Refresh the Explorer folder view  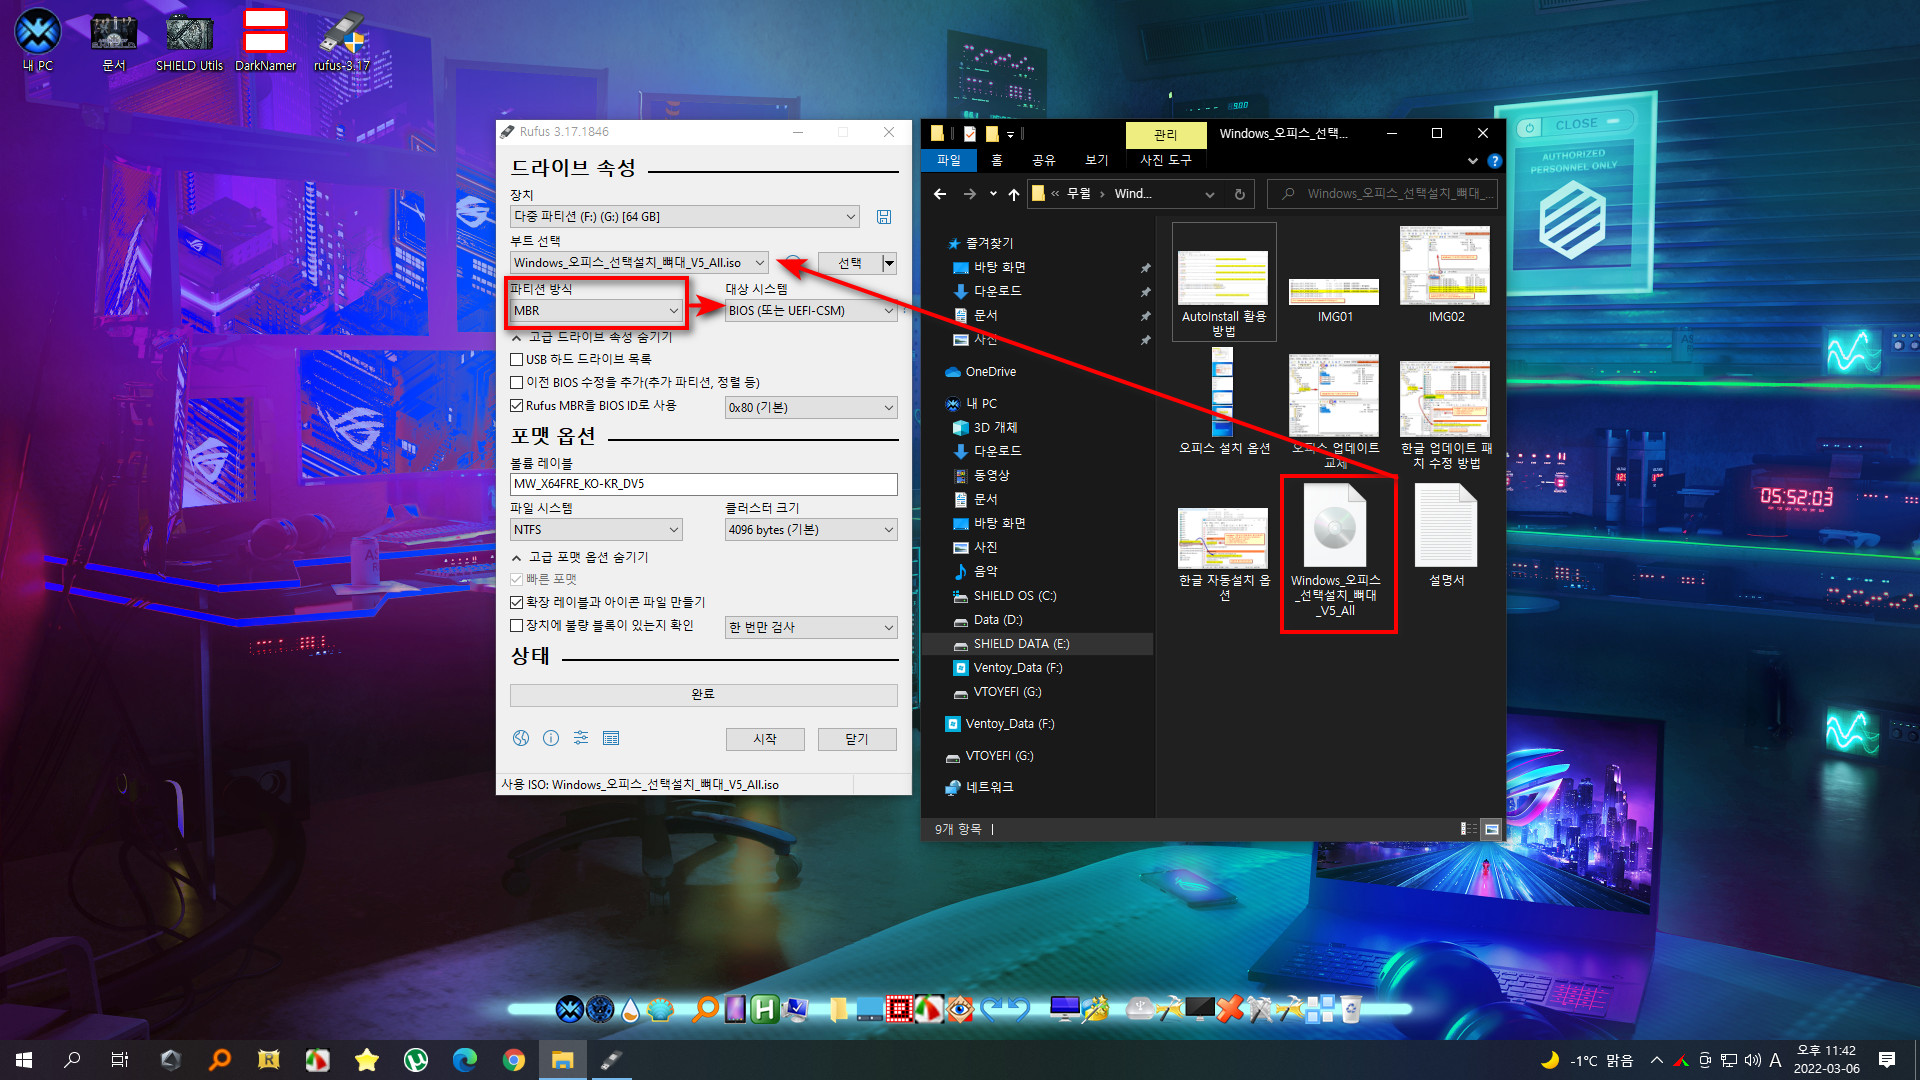click(1240, 194)
